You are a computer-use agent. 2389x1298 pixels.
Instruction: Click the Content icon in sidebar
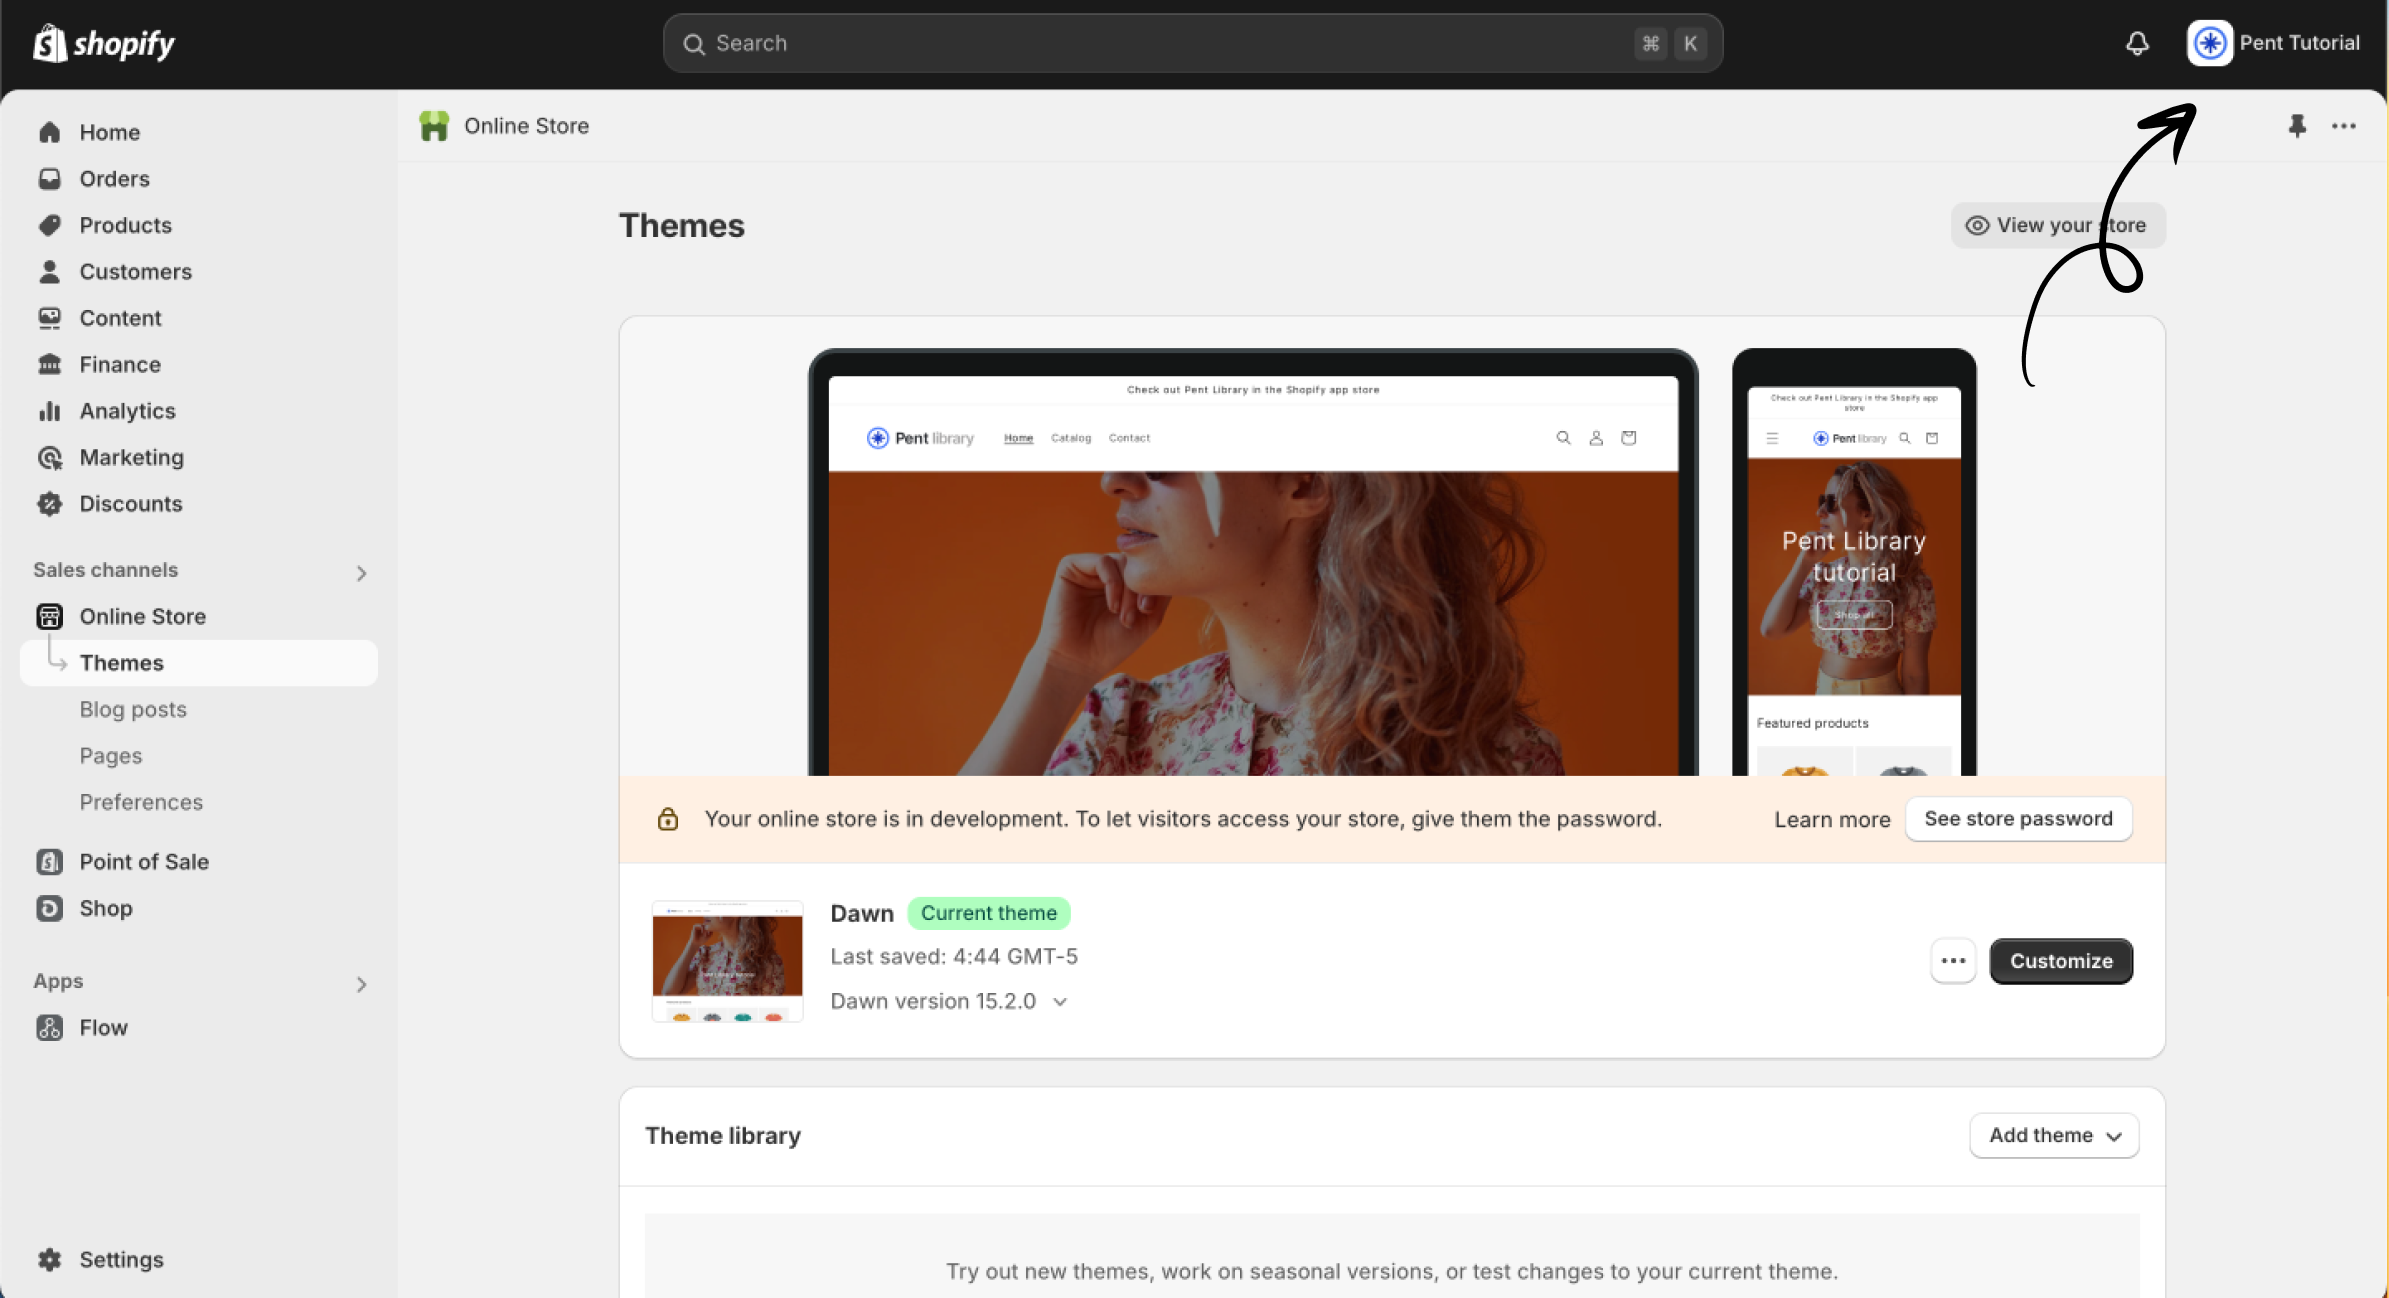pyautogui.click(x=49, y=318)
